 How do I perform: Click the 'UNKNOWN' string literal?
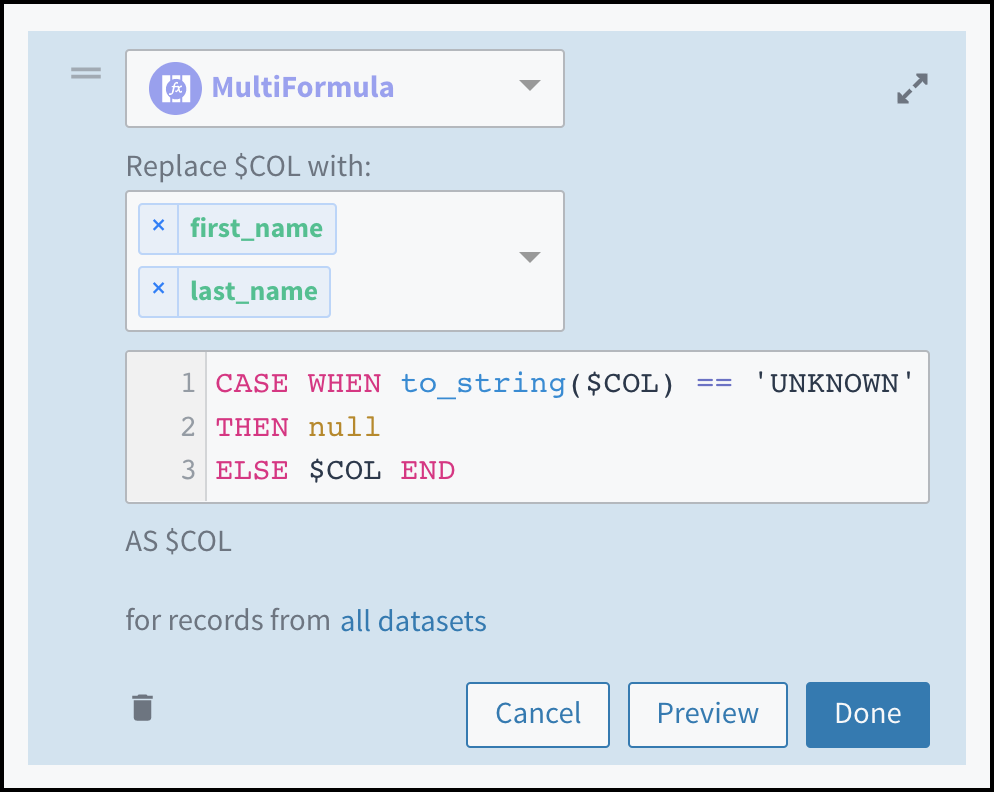(830, 383)
